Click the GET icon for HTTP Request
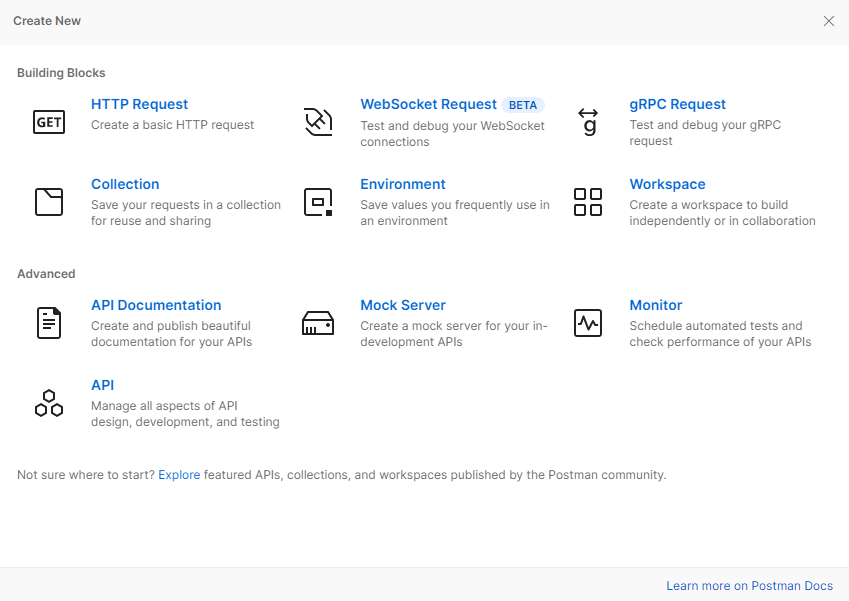The width and height of the screenshot is (849, 601). [49, 122]
